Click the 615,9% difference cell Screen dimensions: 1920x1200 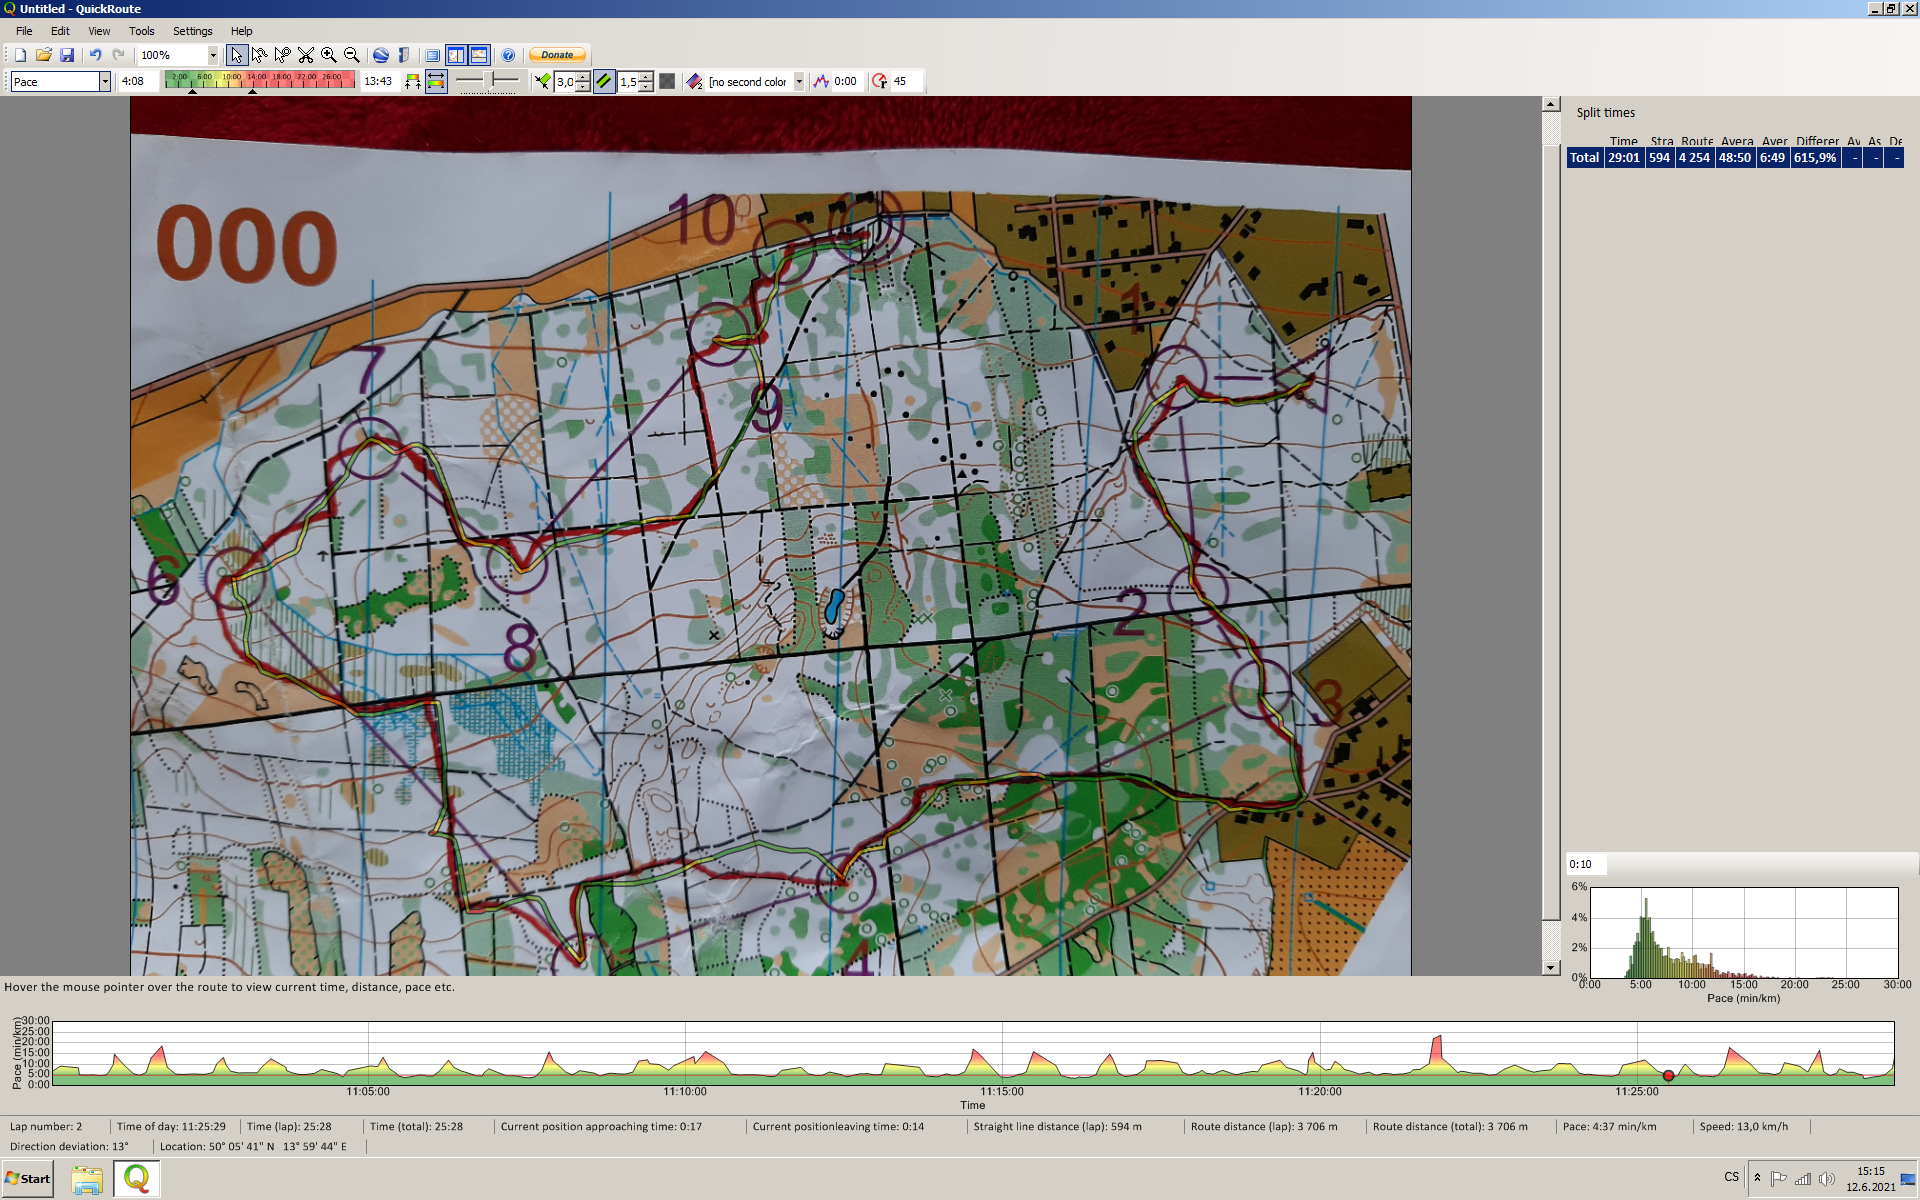click(x=1815, y=158)
